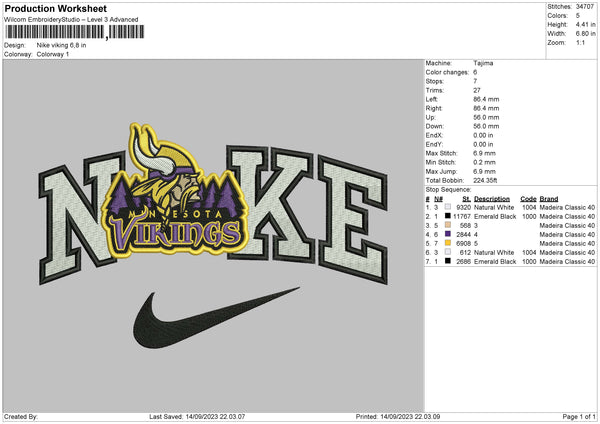Click the Color changes value "6"
This screenshot has height=424, width=600.
(475, 72)
